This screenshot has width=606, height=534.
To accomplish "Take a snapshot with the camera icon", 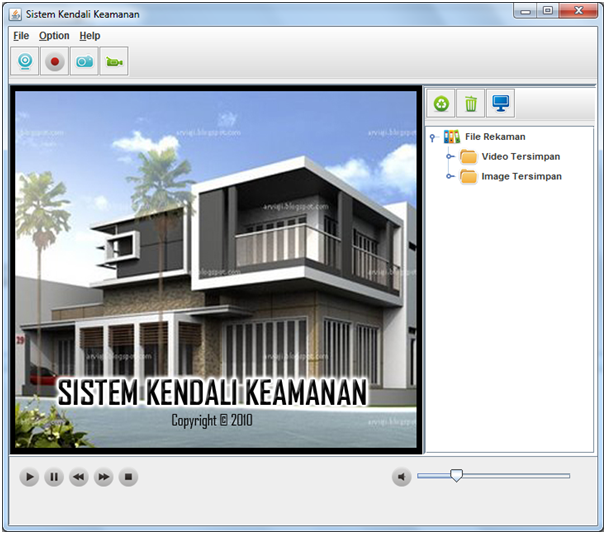I will click(x=85, y=62).
